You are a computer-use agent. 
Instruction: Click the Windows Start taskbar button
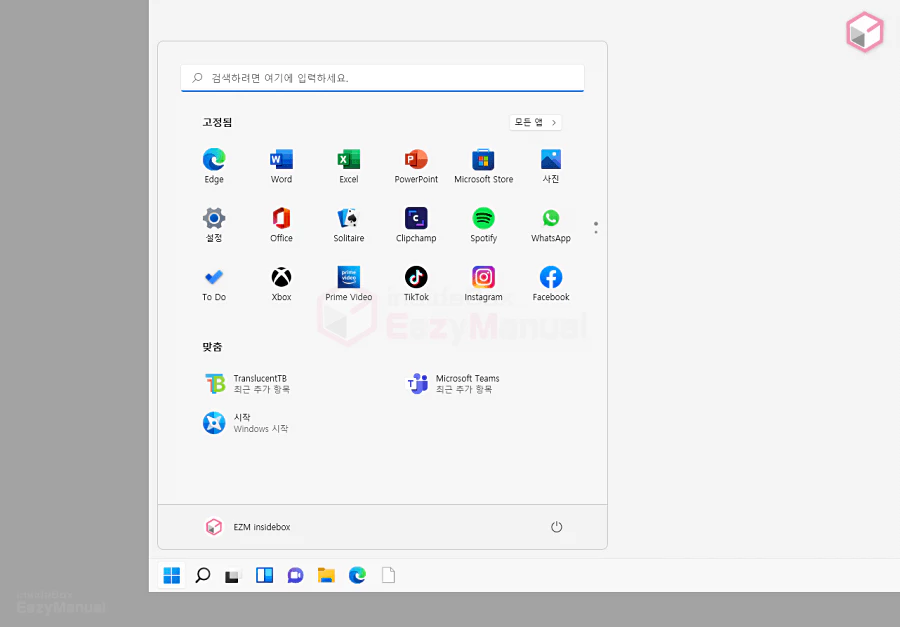click(x=172, y=575)
